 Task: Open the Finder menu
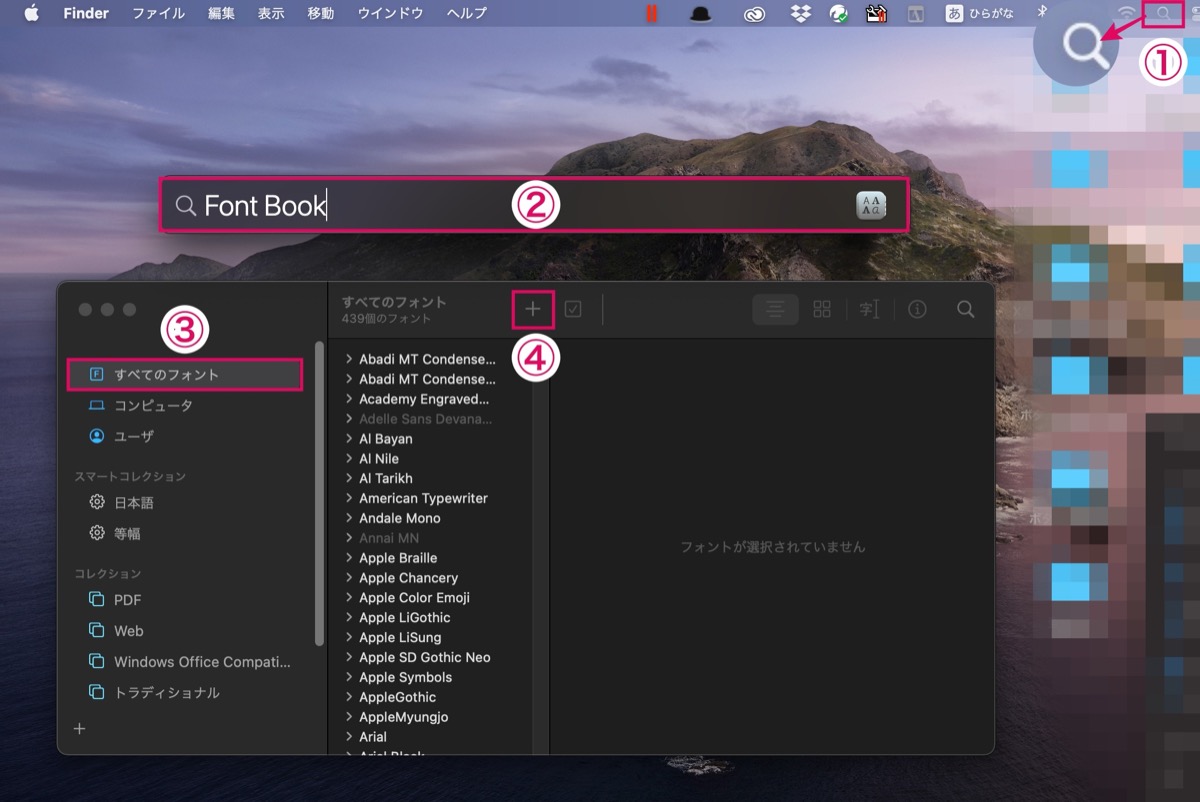pos(86,13)
